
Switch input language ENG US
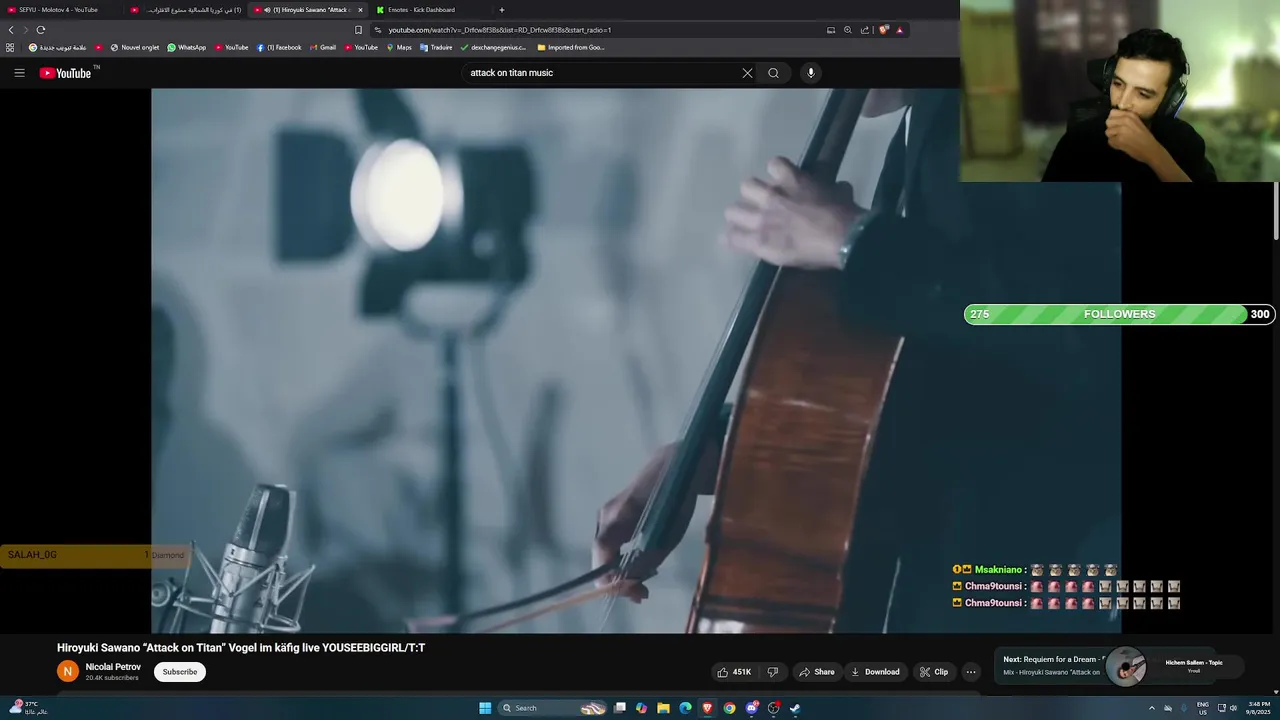coord(1203,708)
